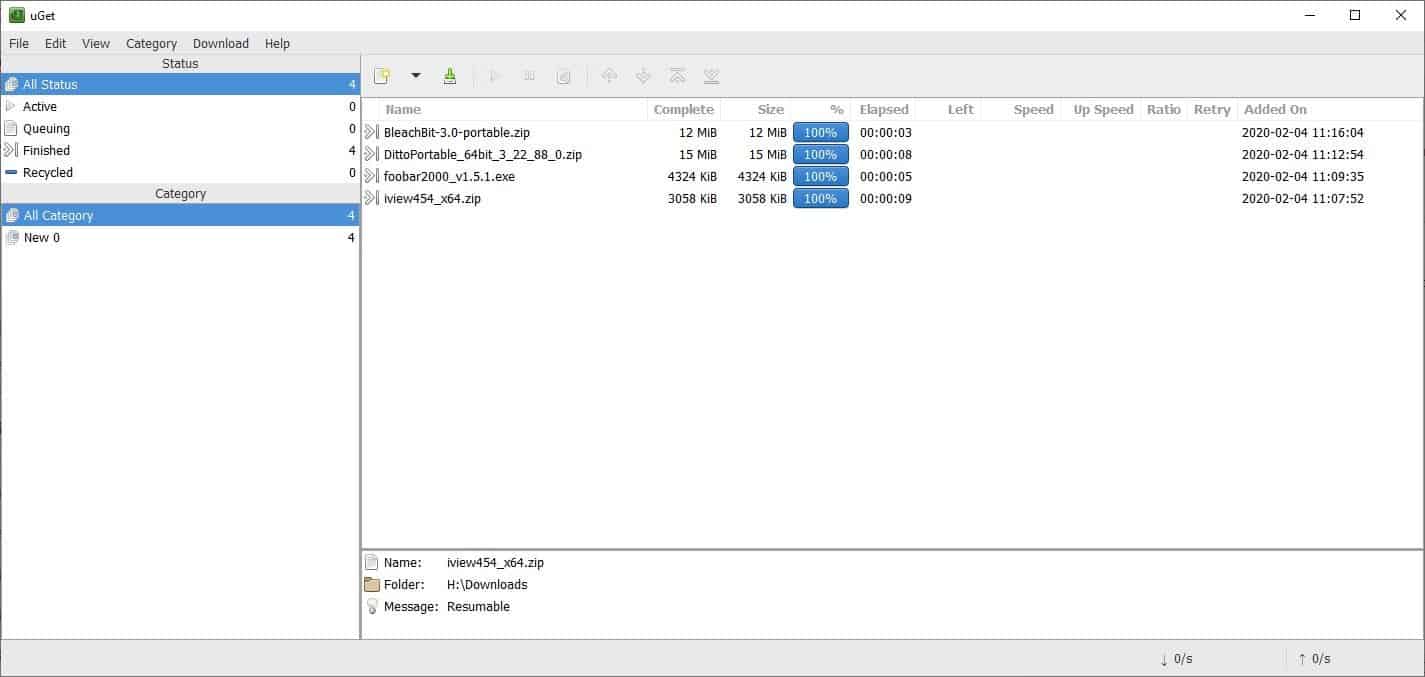Move selected download down in queue

(x=643, y=75)
